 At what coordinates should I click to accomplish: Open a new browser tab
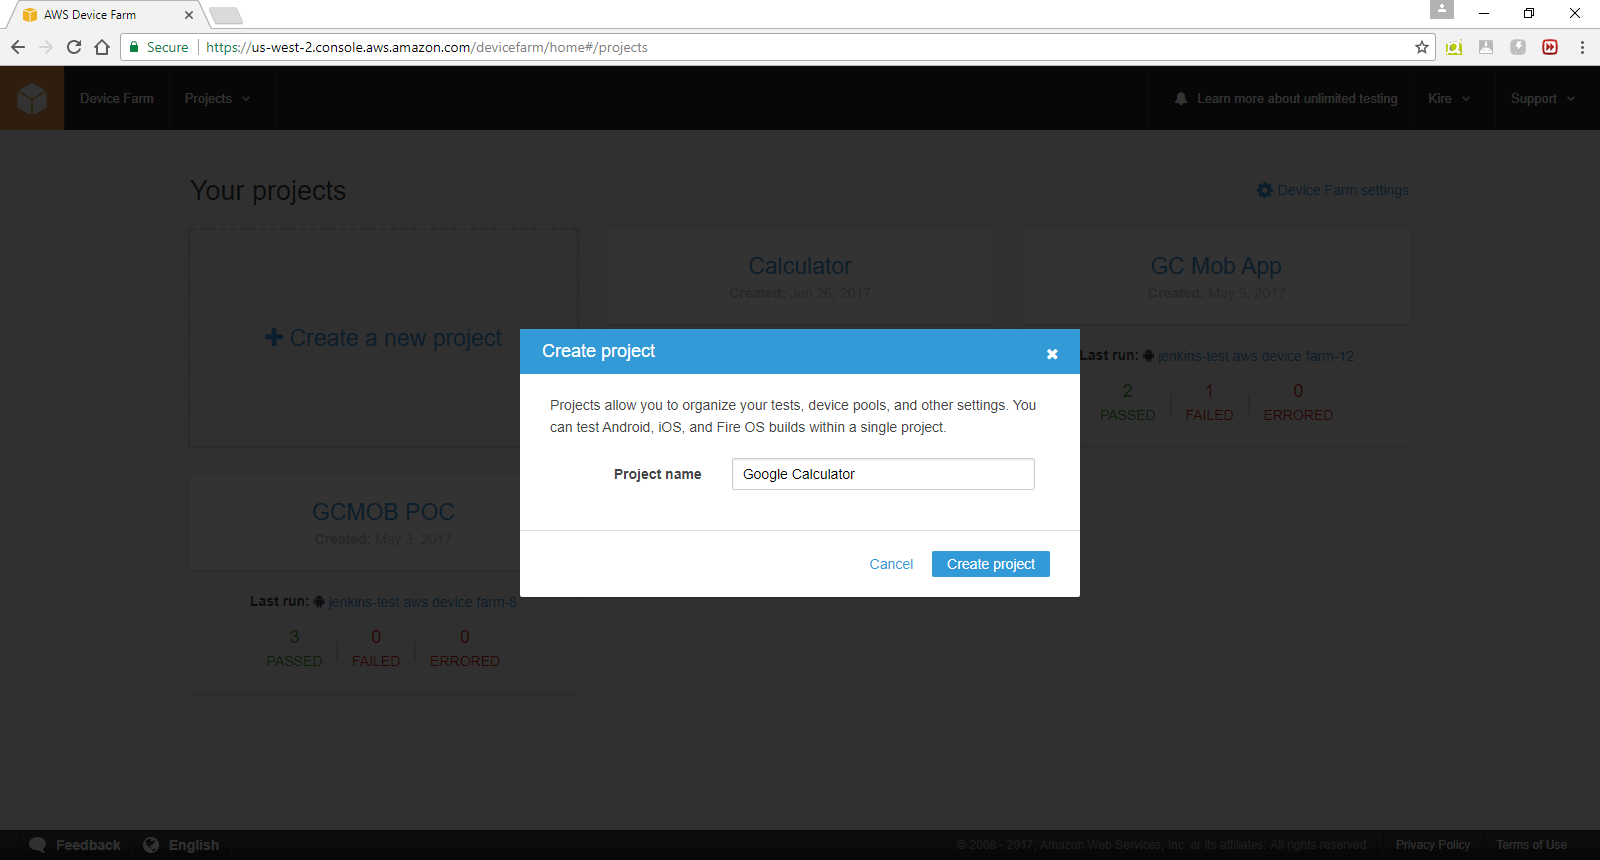click(x=226, y=15)
